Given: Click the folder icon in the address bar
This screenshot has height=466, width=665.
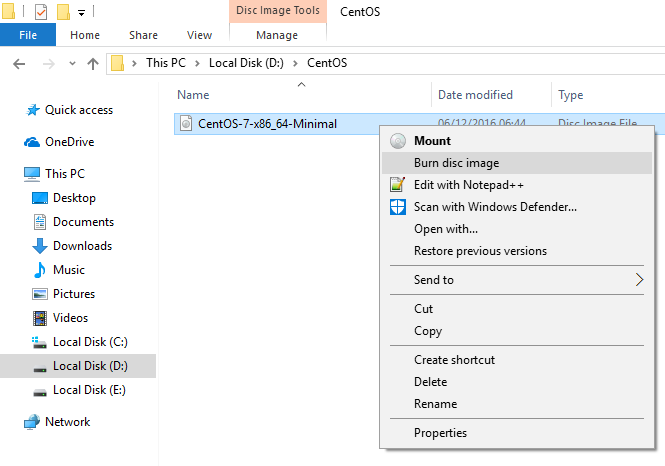Looking at the screenshot, I should point(117,63).
